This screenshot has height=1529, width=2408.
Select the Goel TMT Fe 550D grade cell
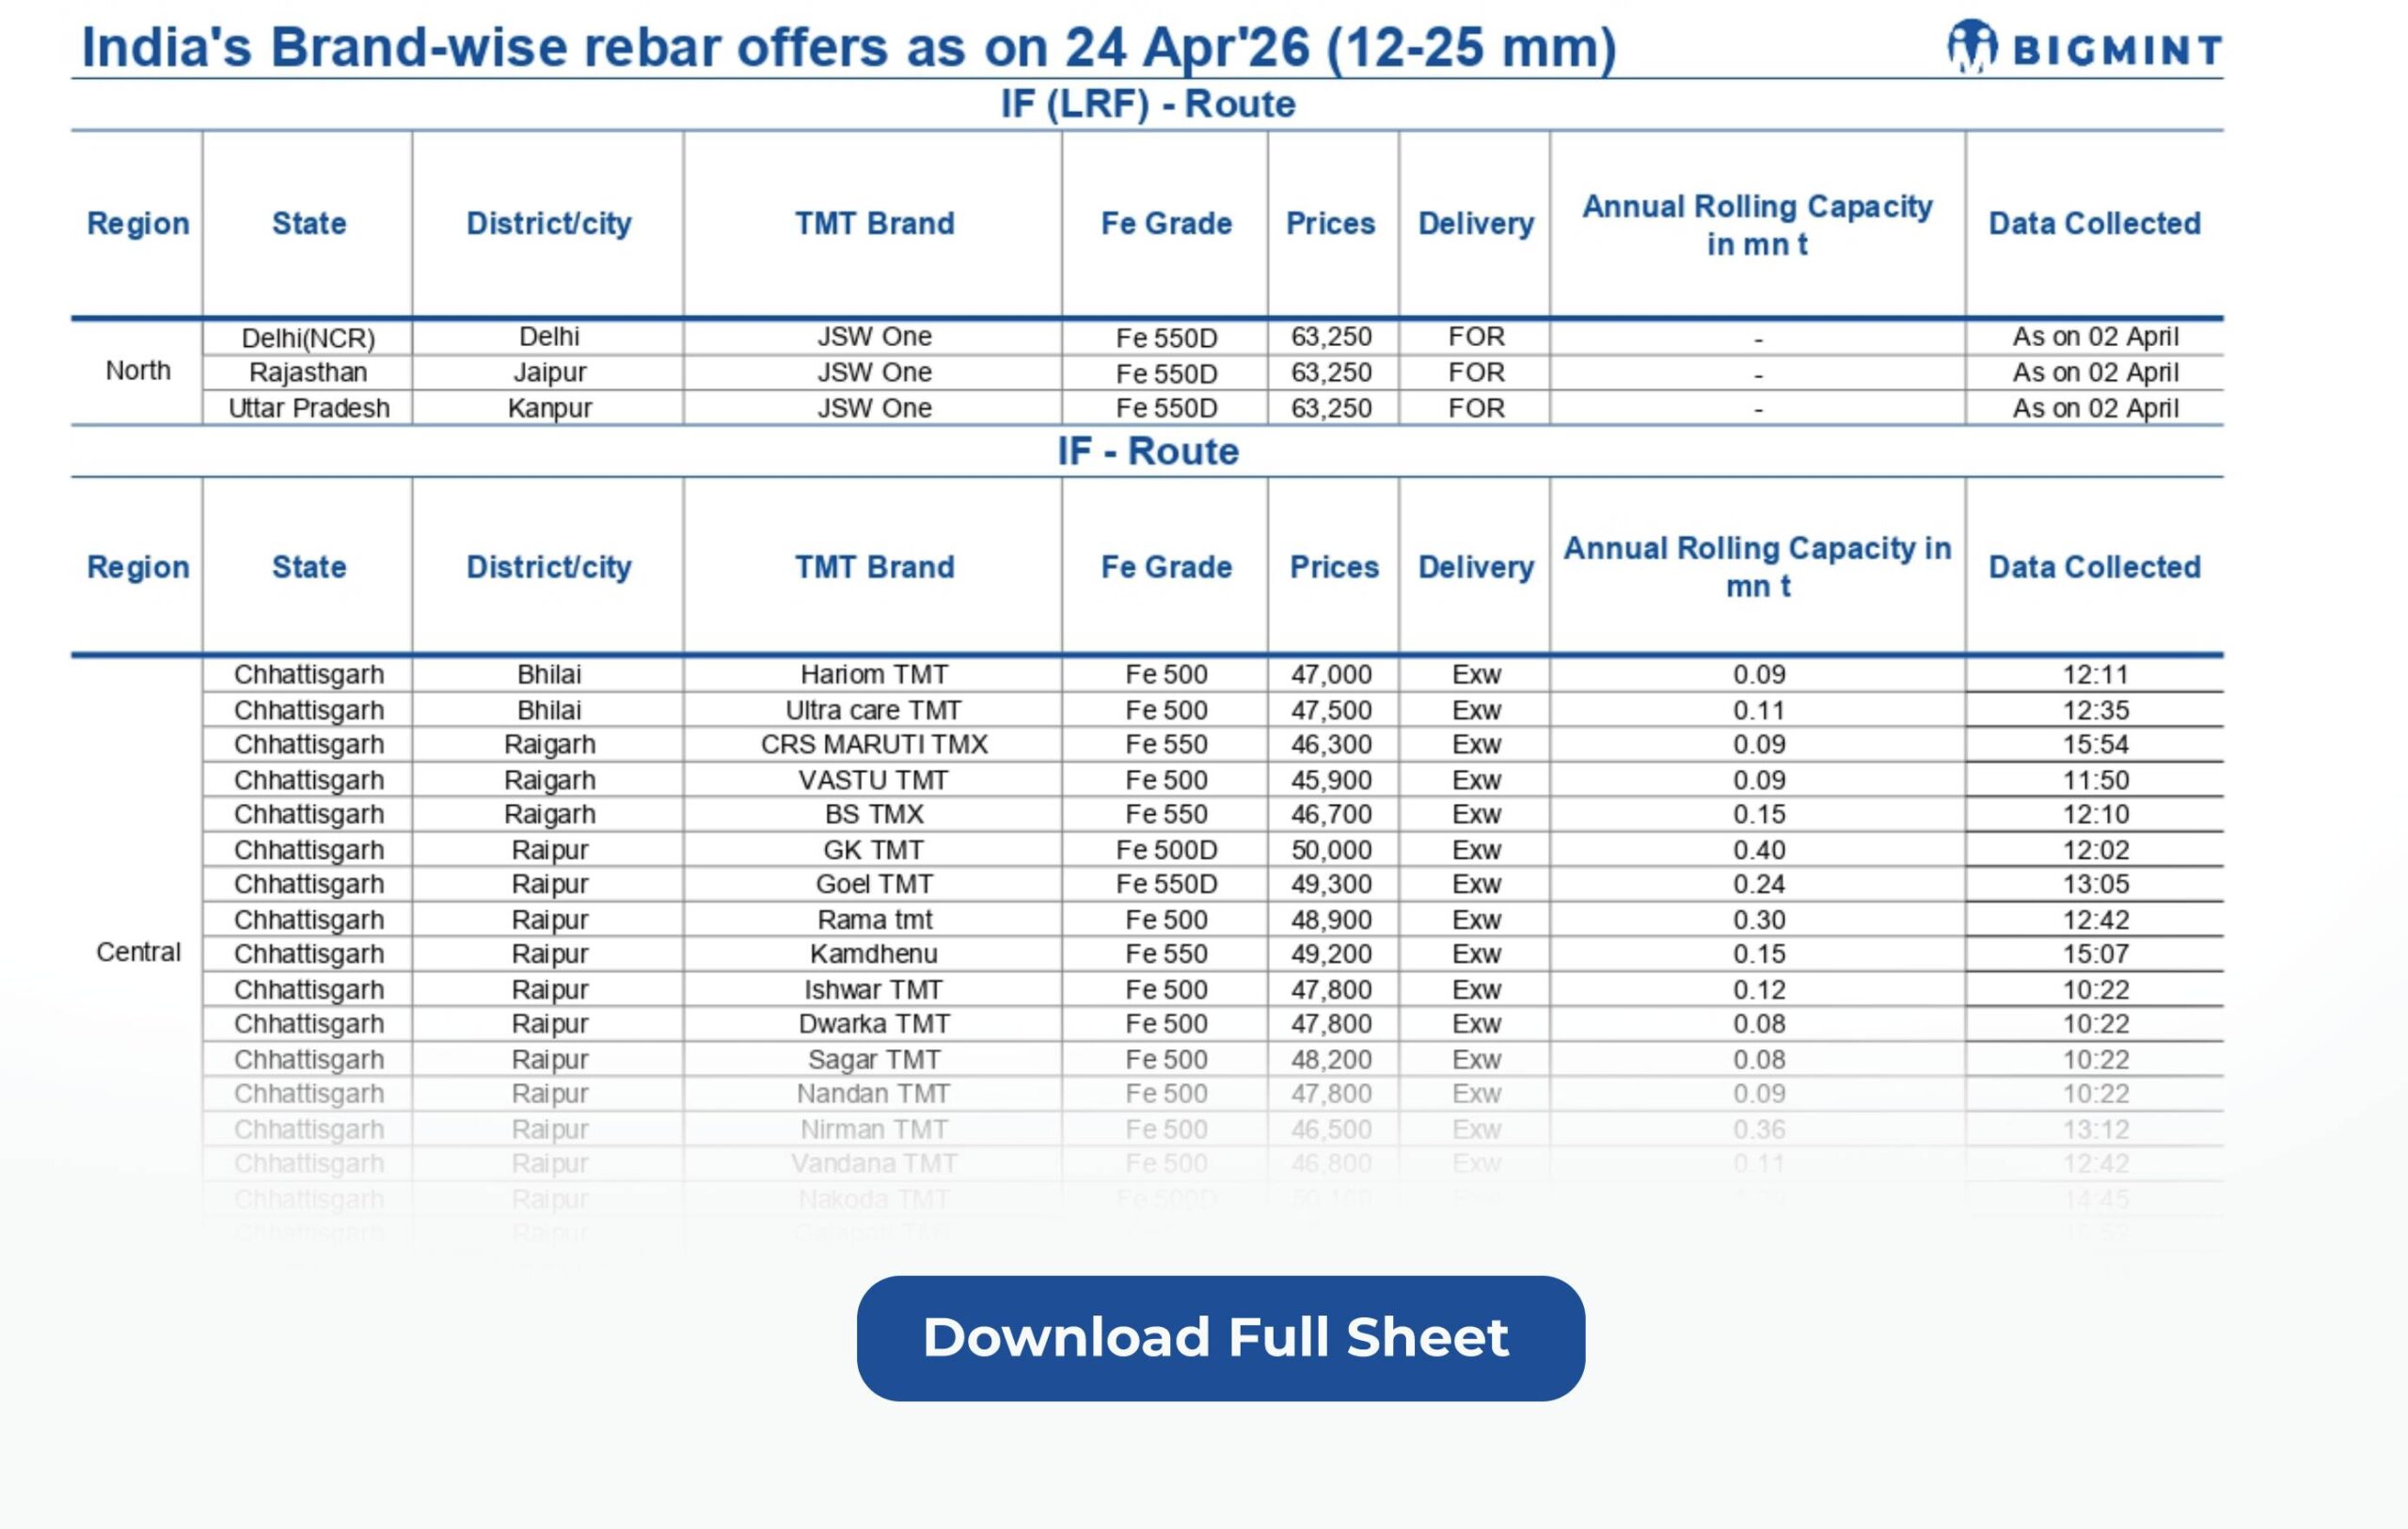click(x=1165, y=884)
